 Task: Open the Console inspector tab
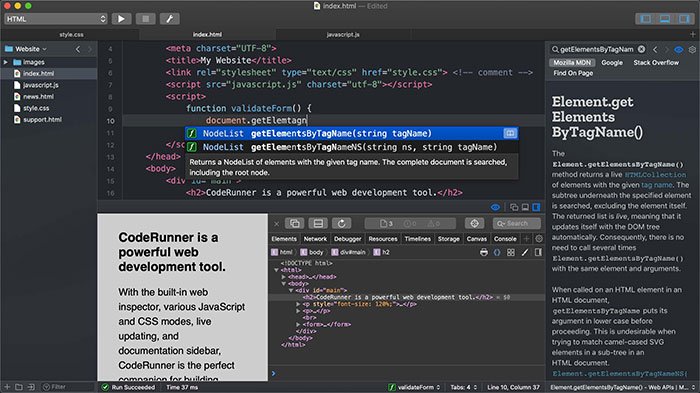coord(505,239)
